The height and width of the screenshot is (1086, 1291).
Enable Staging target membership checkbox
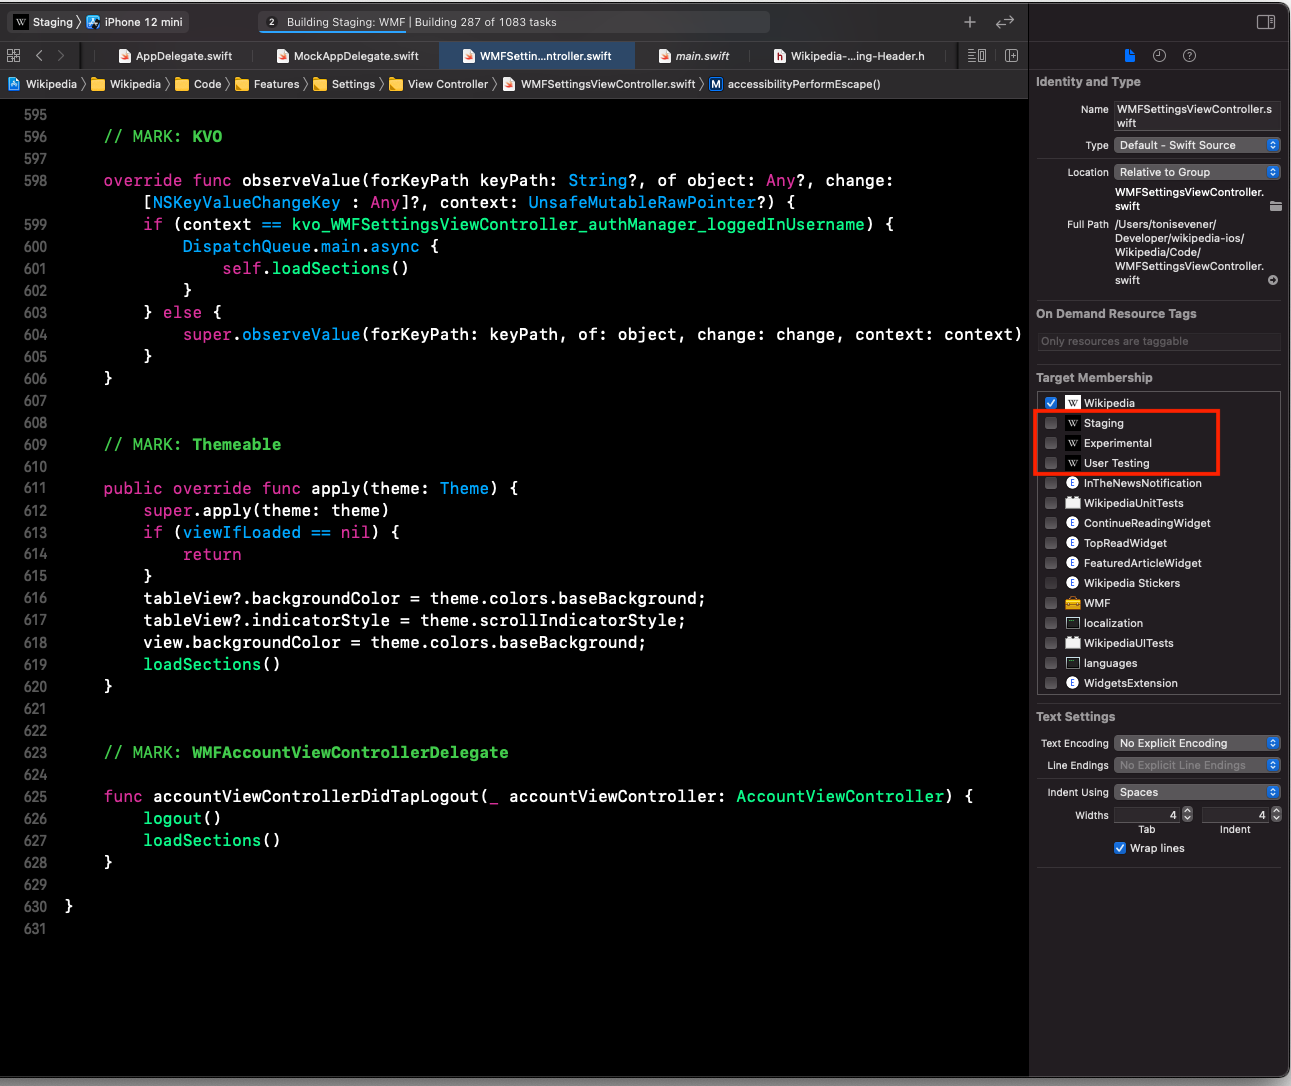point(1051,423)
